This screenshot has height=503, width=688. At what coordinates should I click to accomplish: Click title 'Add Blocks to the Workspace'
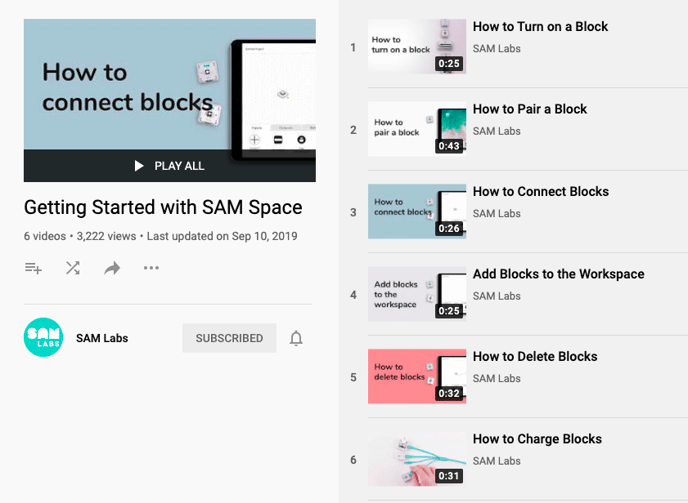point(559,274)
